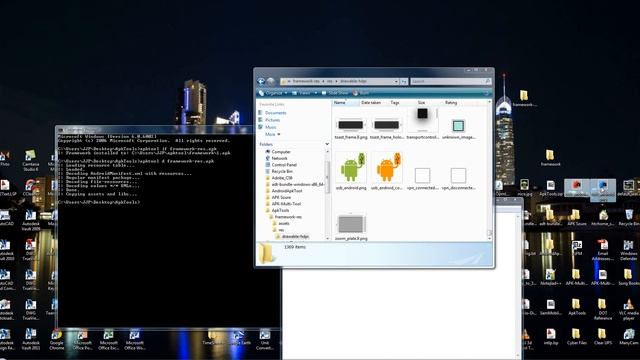Select assets folder in tree
Image resolution: width=640 pixels, height=360 pixels.
tap(280, 223)
